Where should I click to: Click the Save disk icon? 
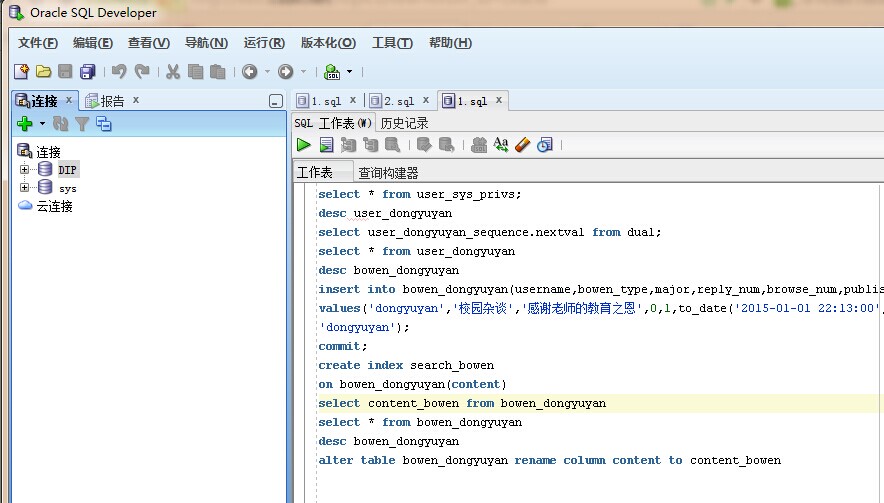point(65,72)
